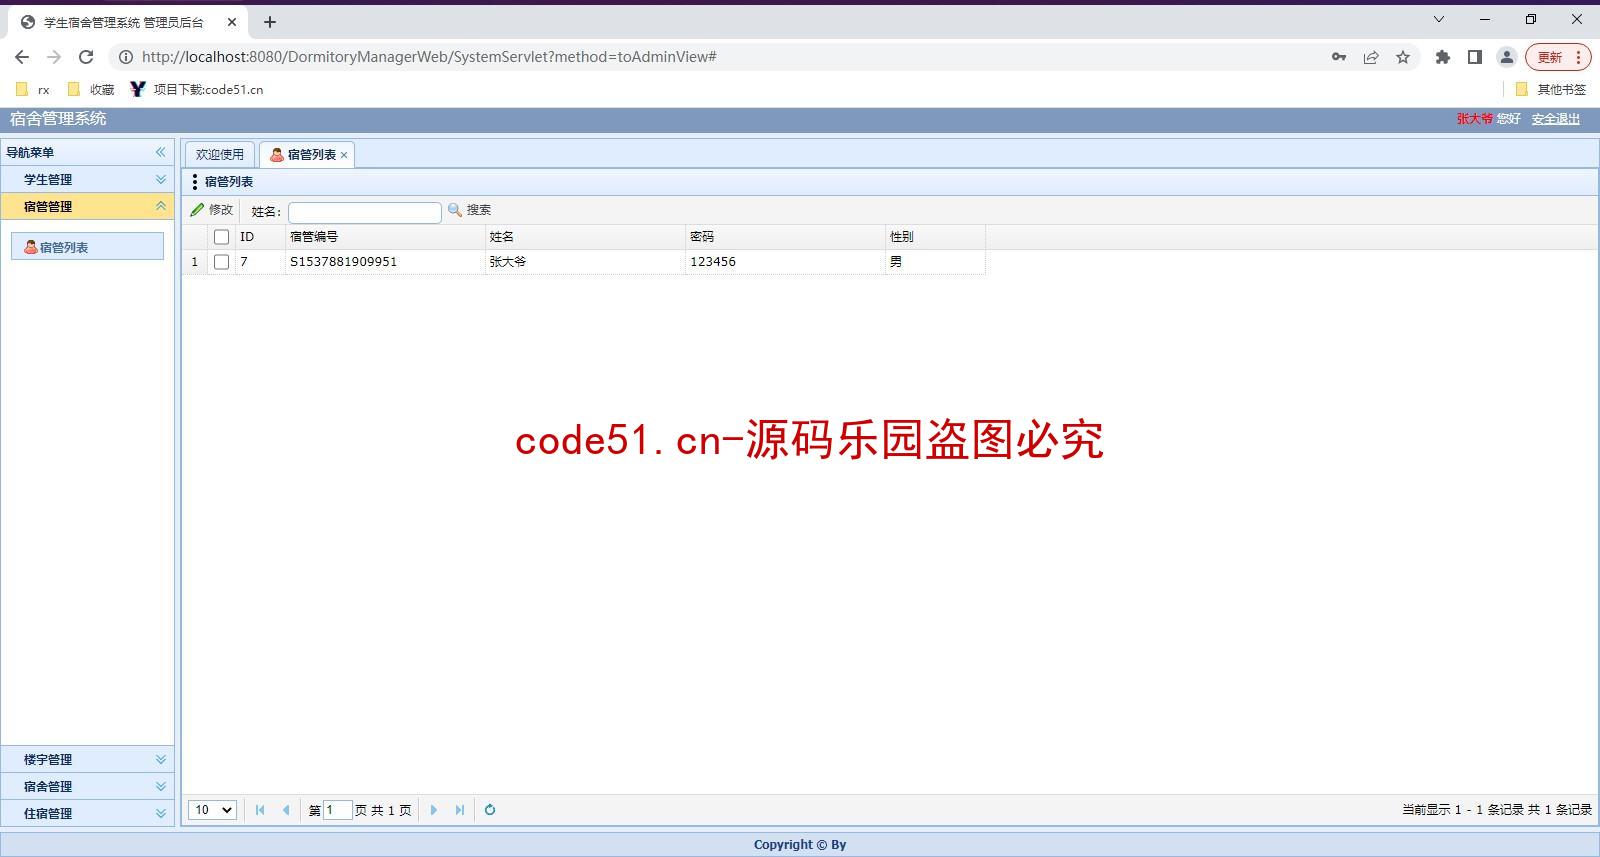
Task: Click browser forward arrow
Action: [54, 57]
